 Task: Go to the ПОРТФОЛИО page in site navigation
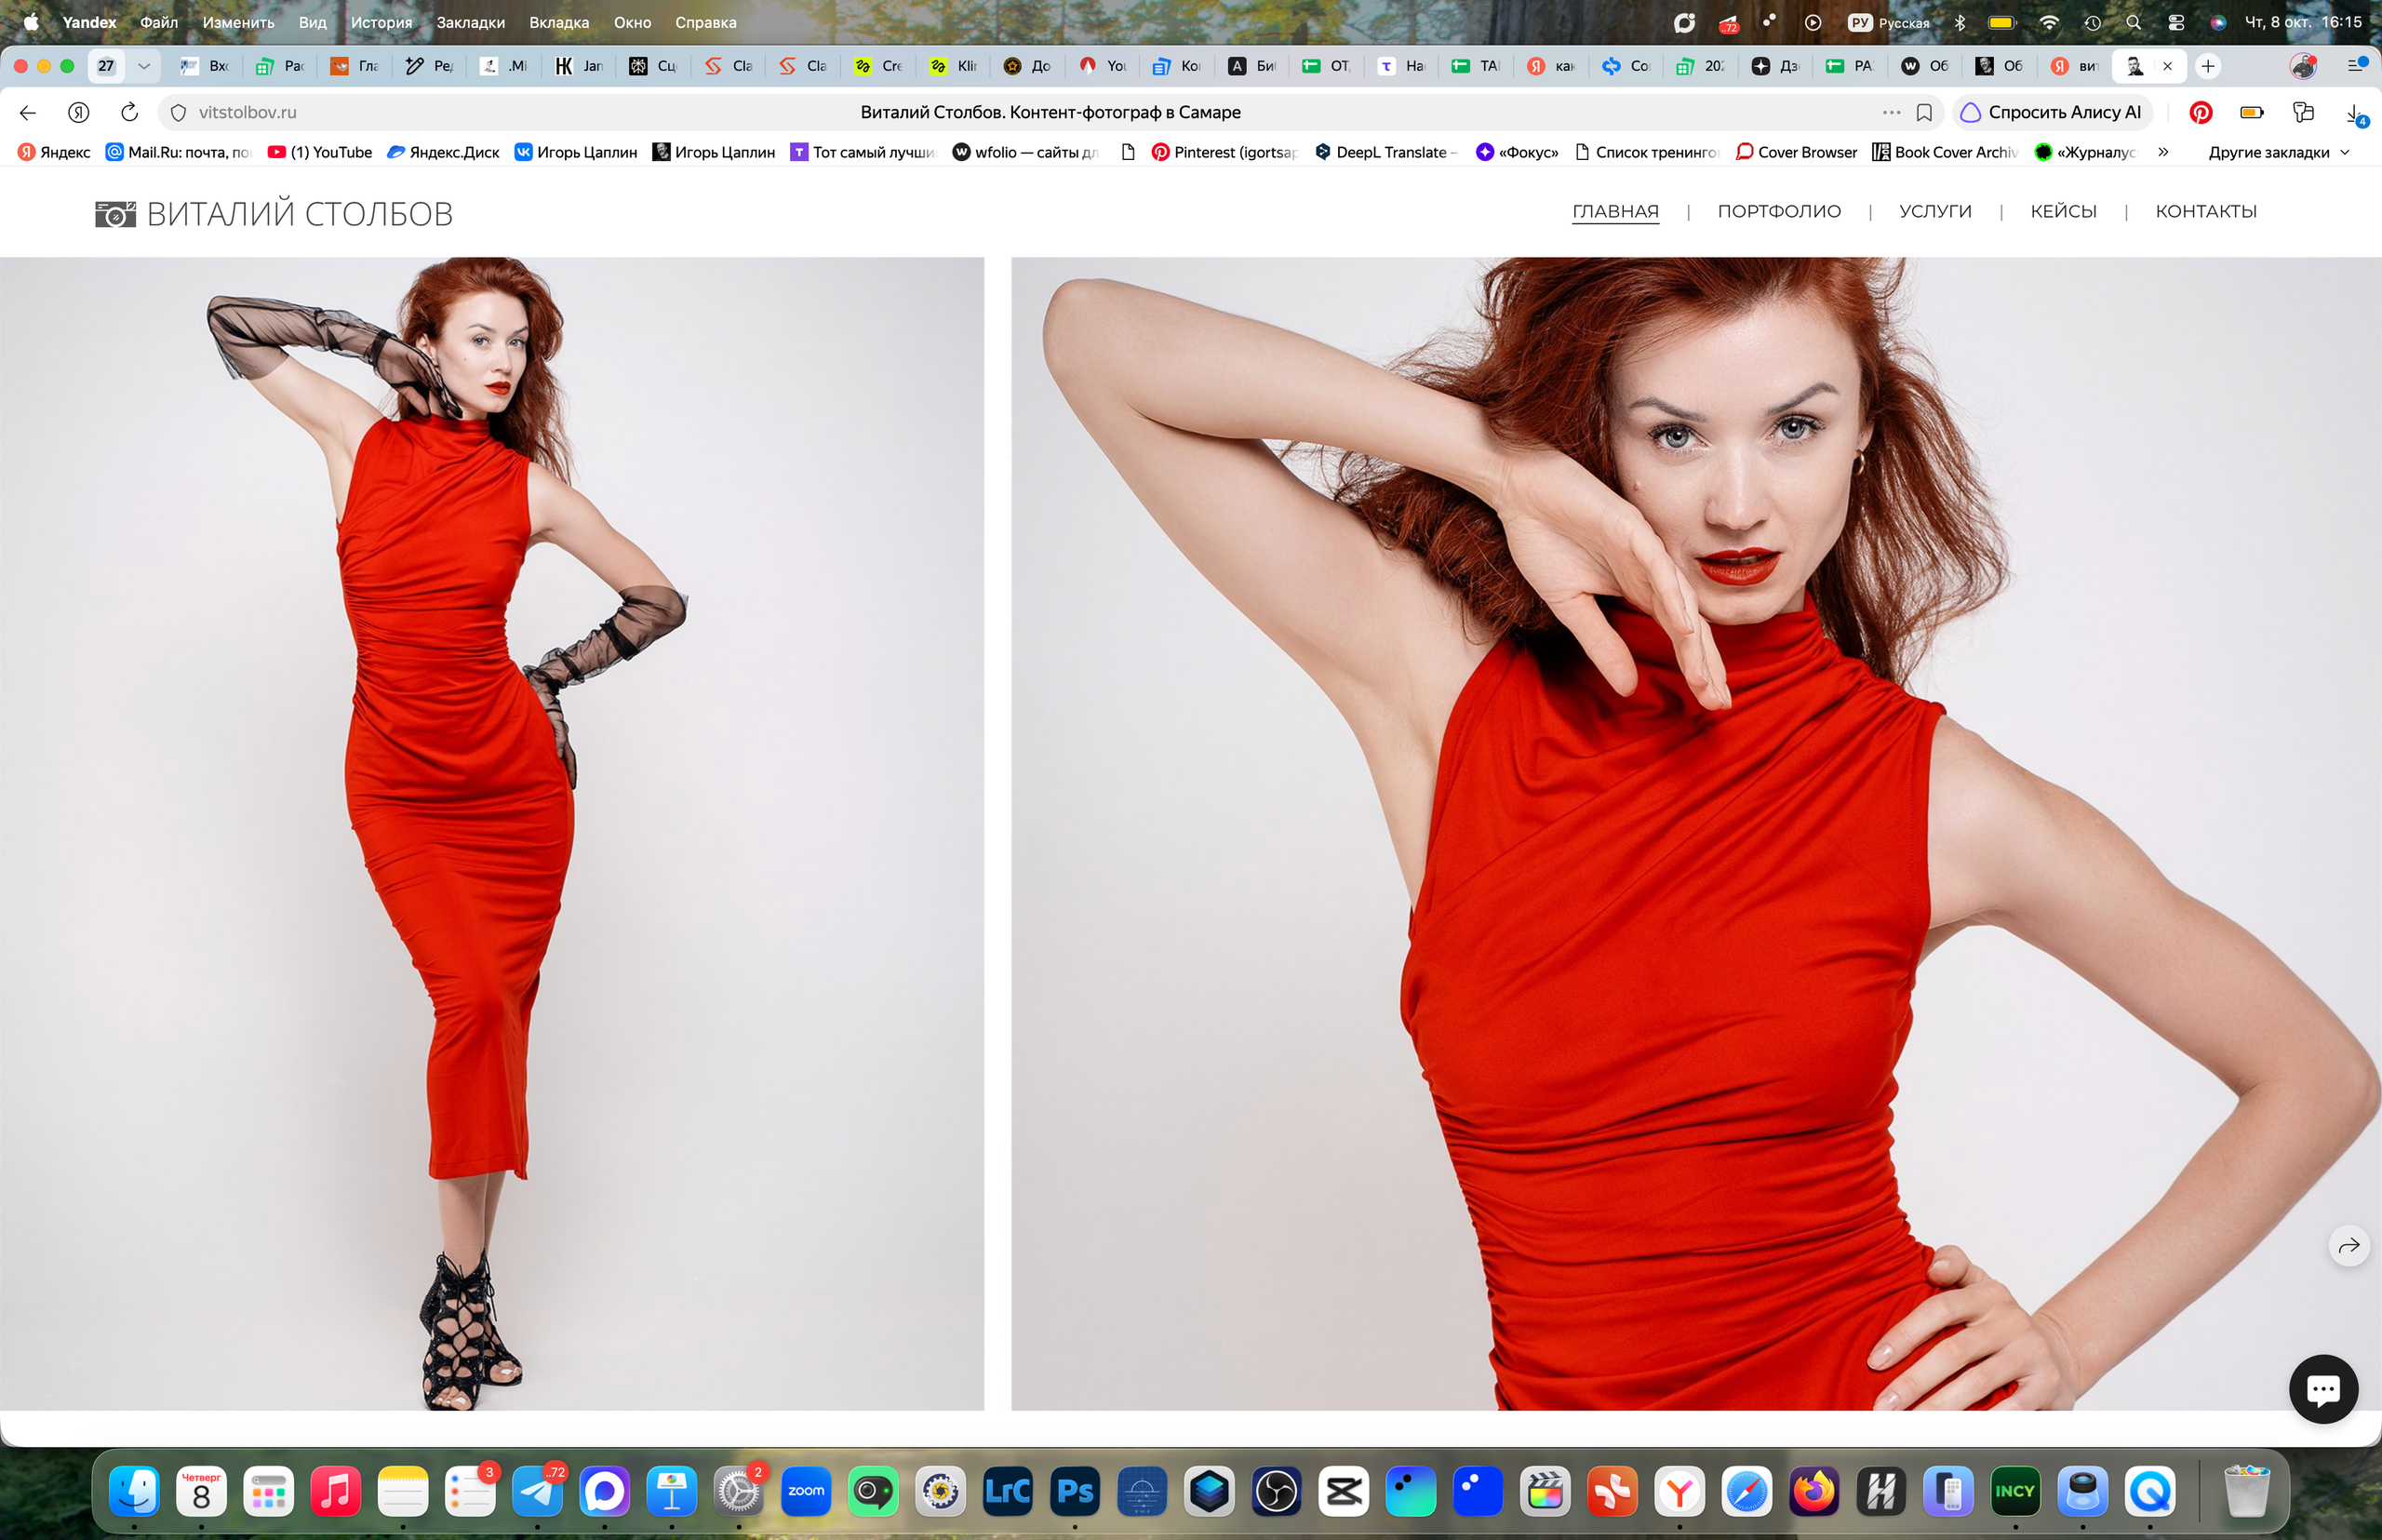pyautogui.click(x=1779, y=211)
